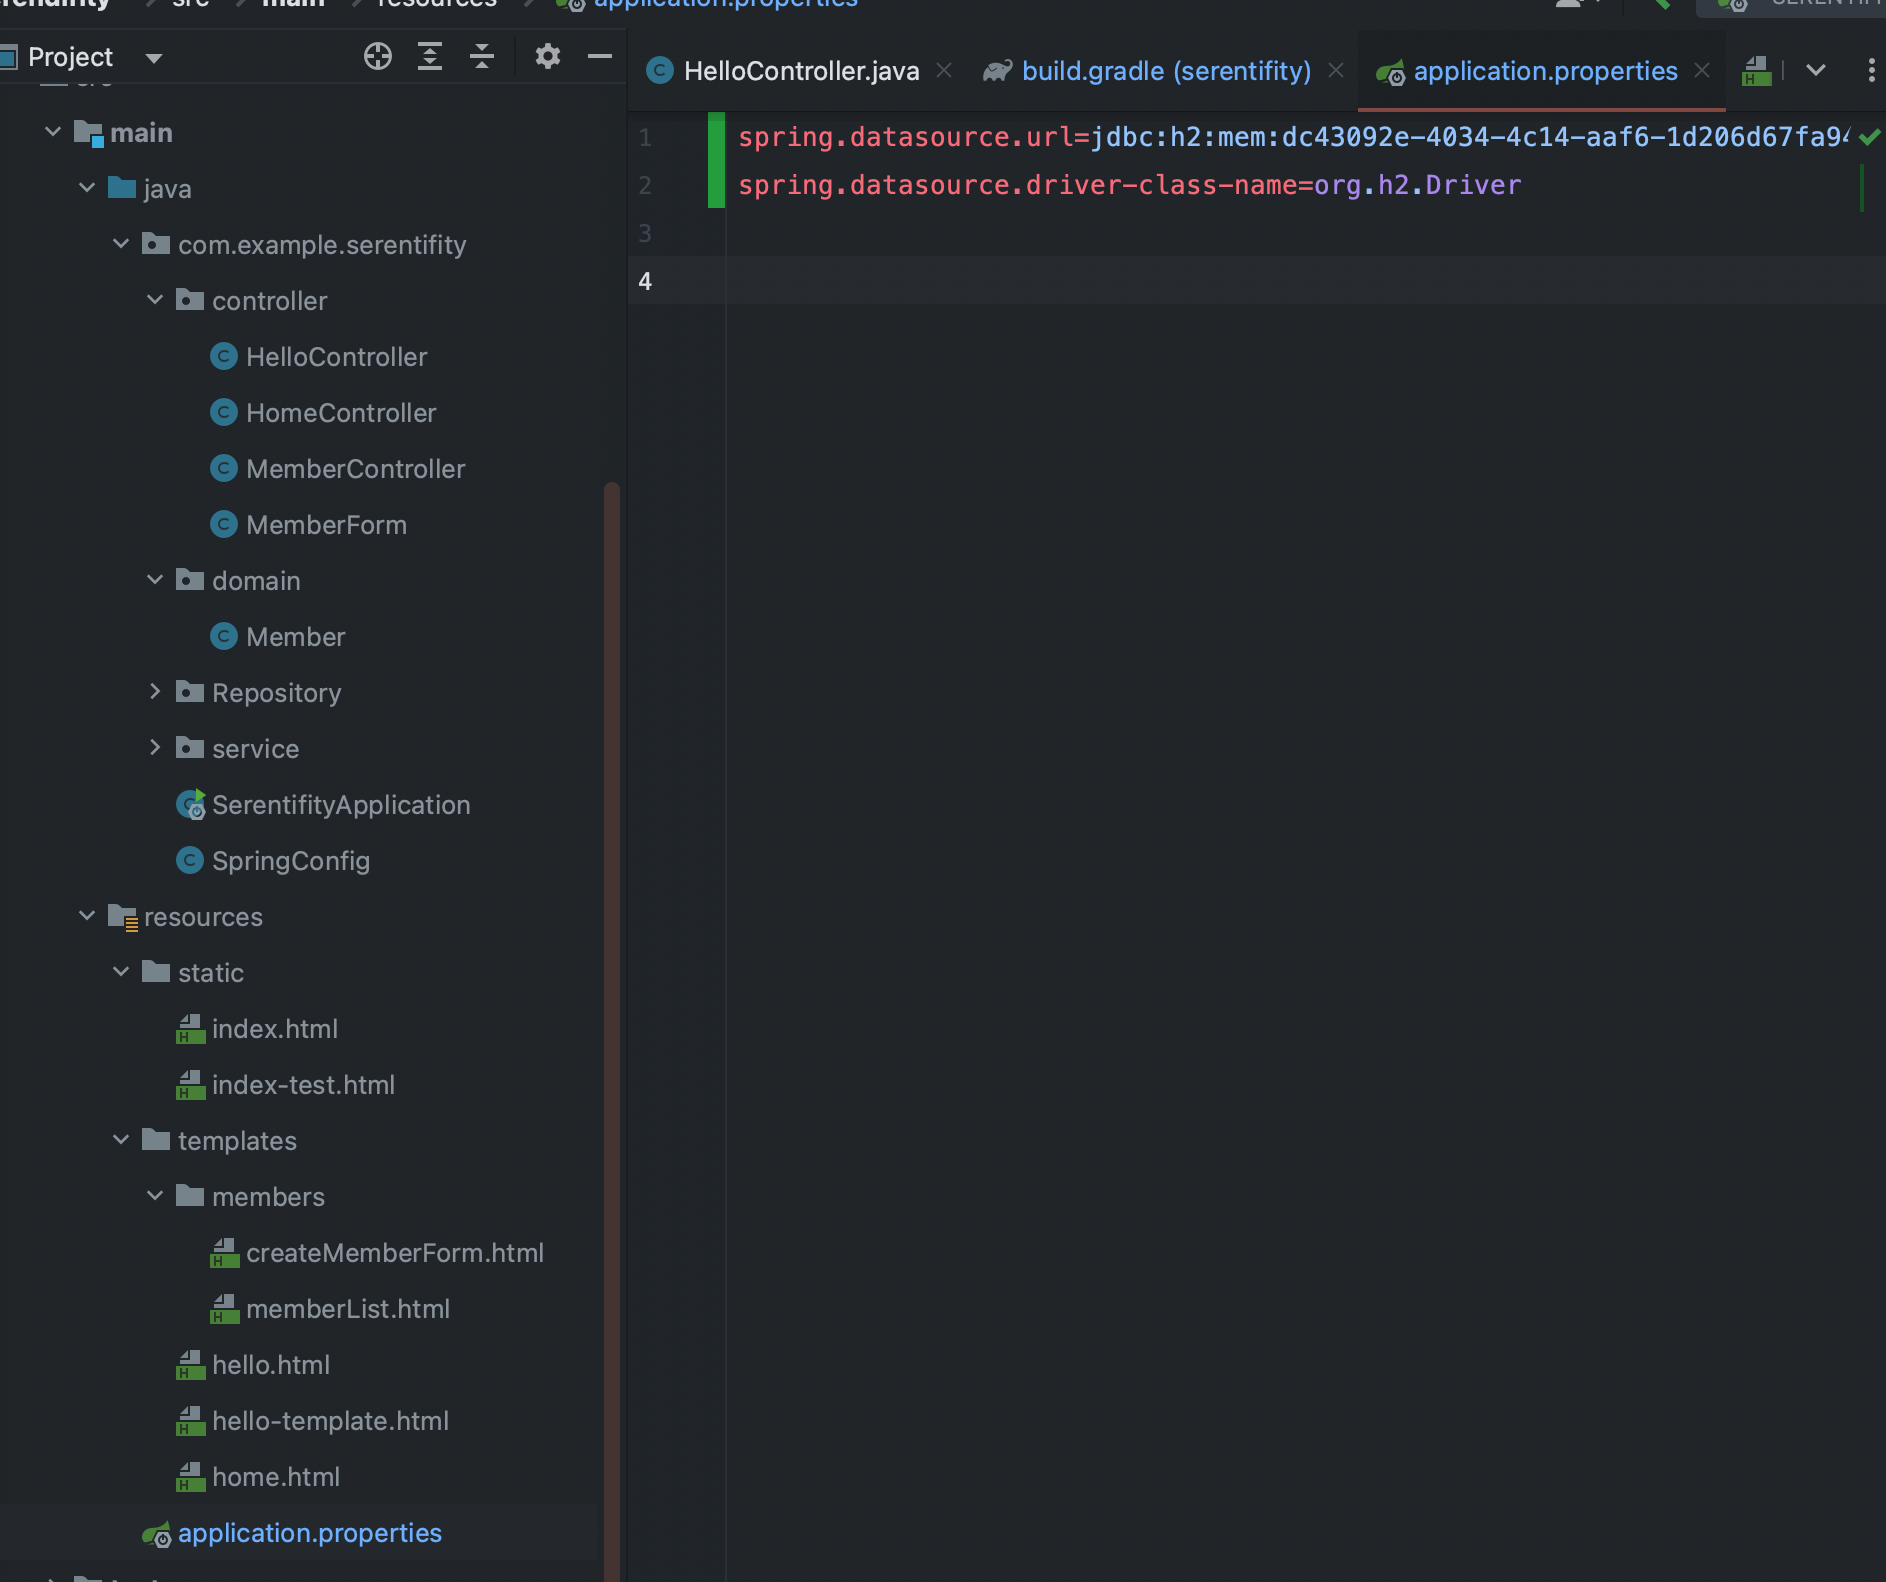
Task: Click the main folder icon
Action: tap(88, 133)
